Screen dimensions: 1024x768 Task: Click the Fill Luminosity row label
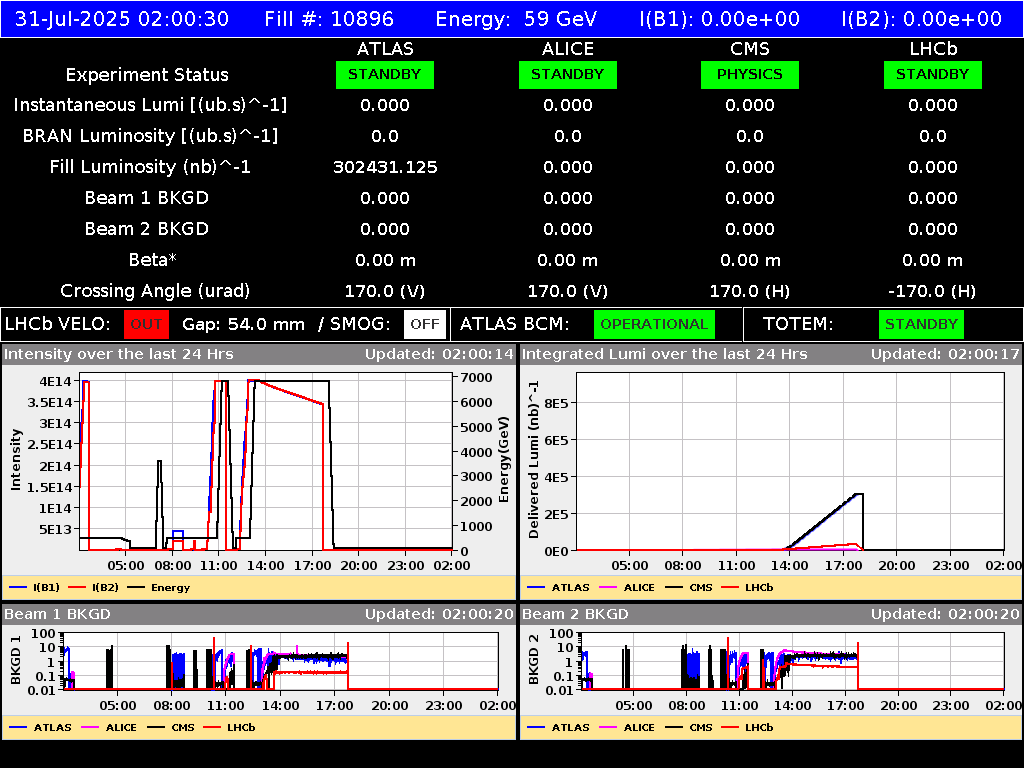[150, 167]
